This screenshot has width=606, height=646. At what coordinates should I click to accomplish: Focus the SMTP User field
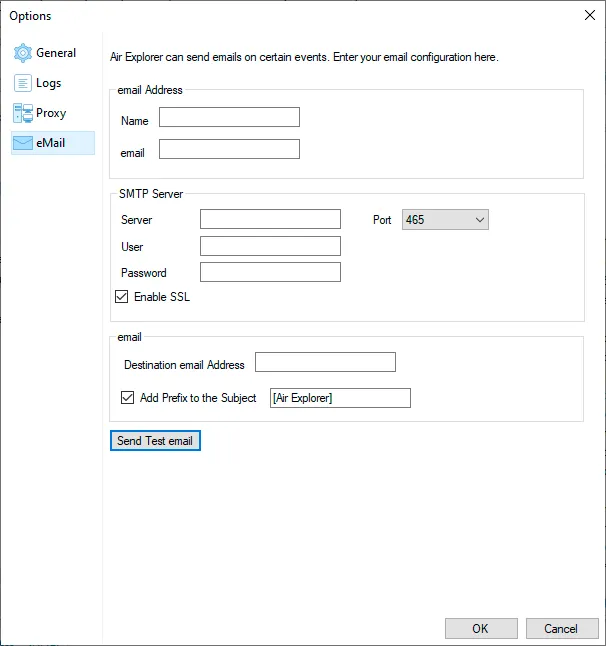270,246
